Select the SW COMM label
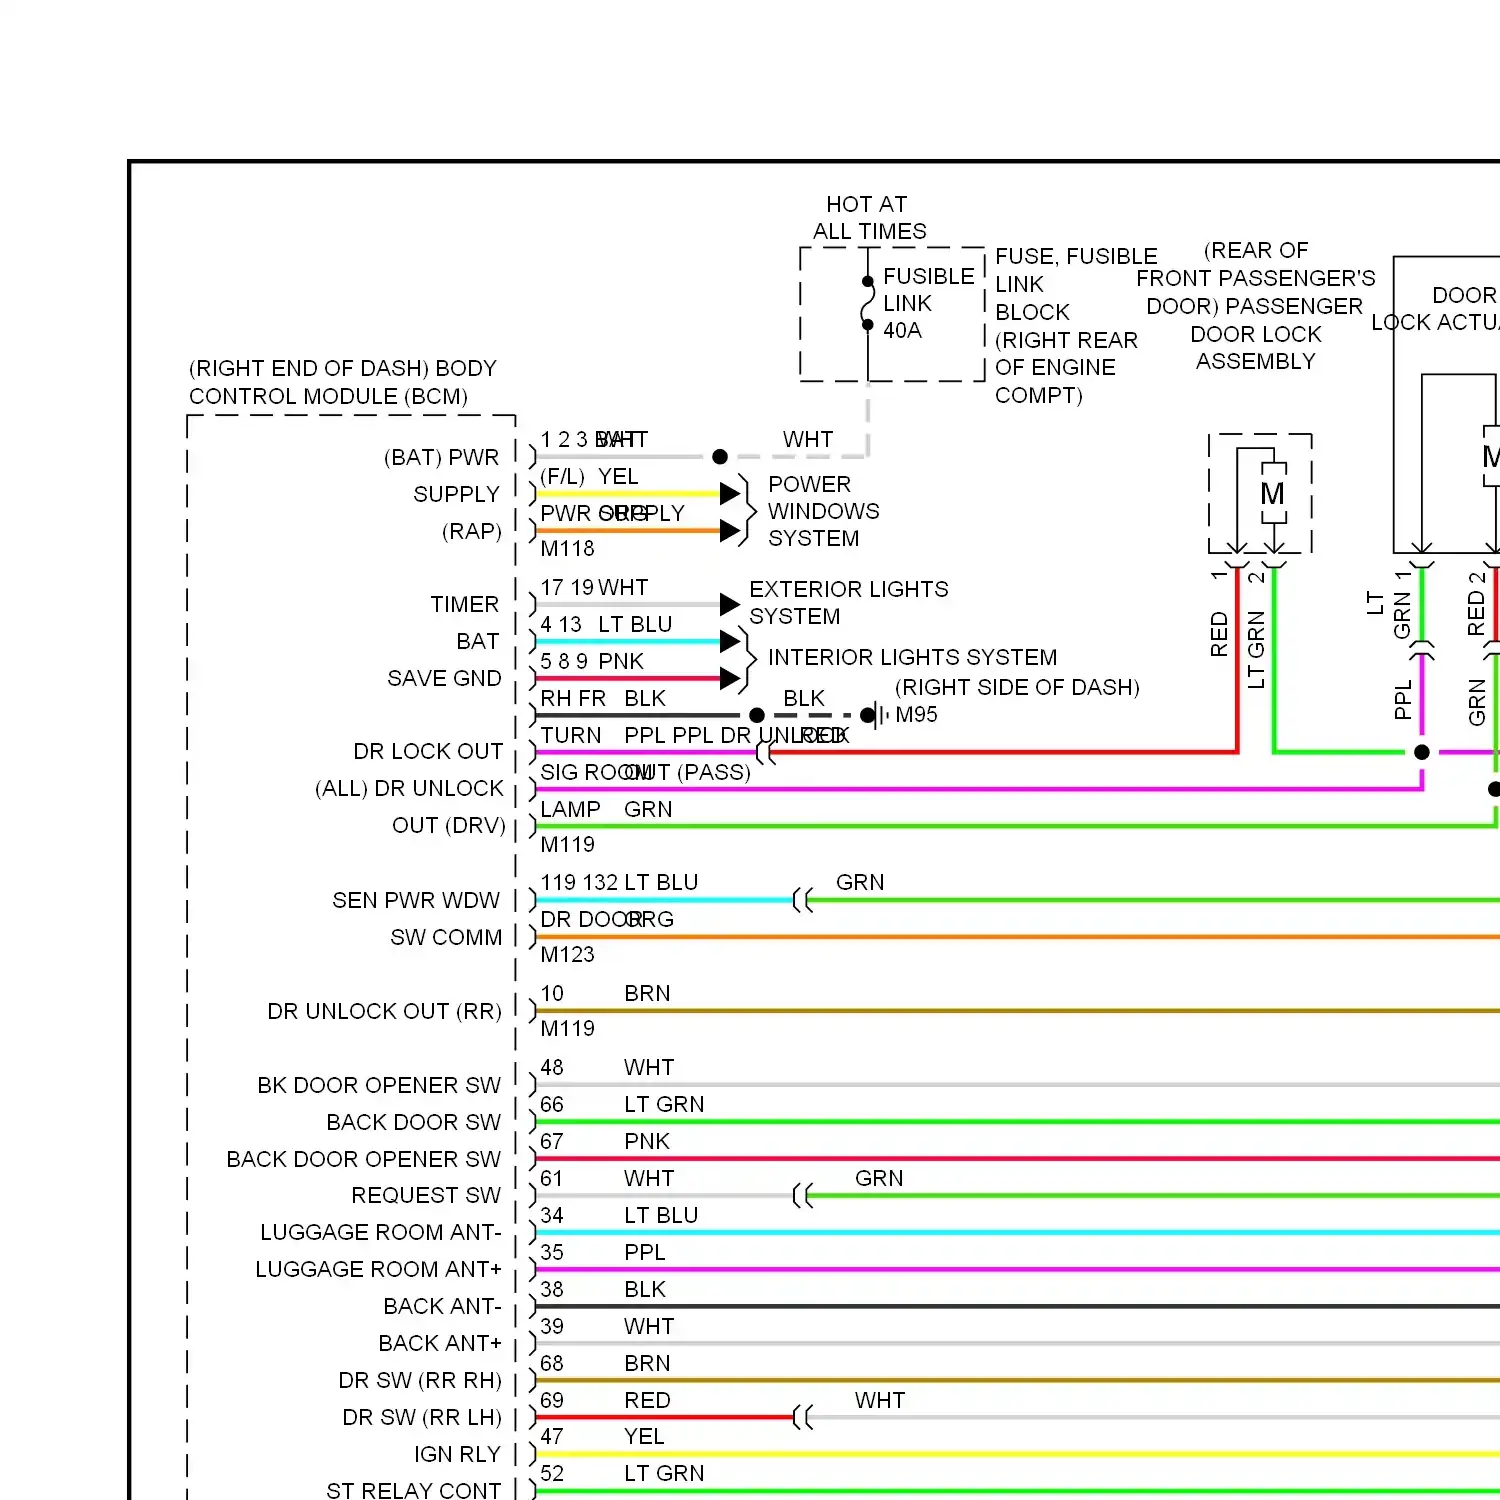The width and height of the screenshot is (1500, 1500). (446, 937)
